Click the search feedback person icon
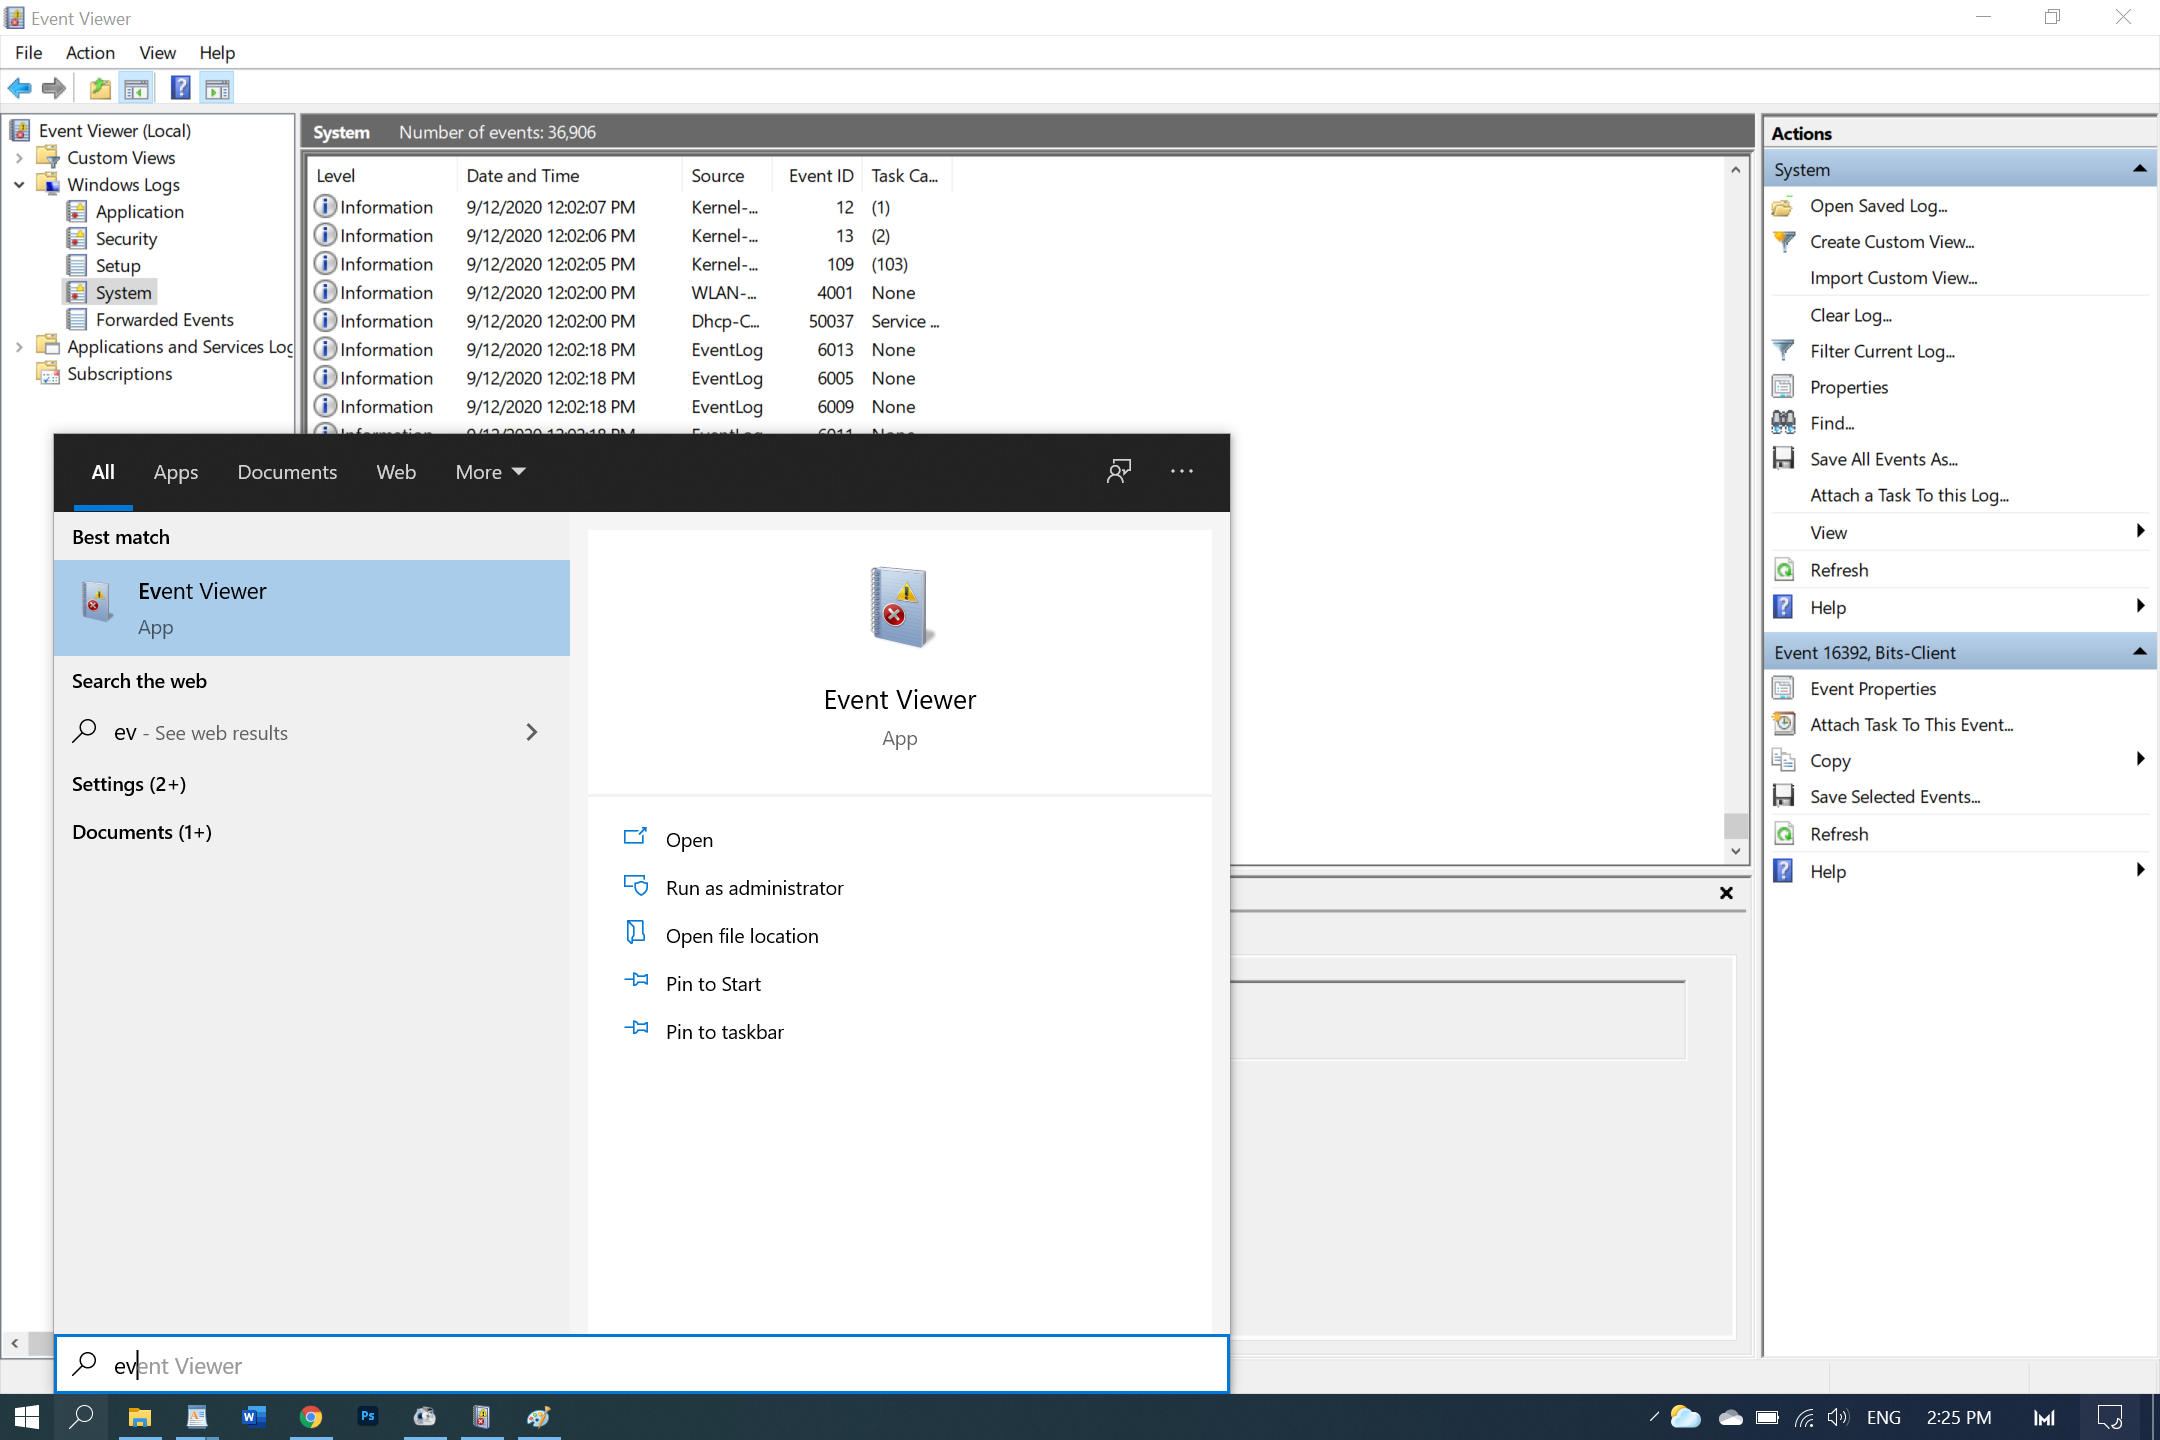 (x=1119, y=471)
